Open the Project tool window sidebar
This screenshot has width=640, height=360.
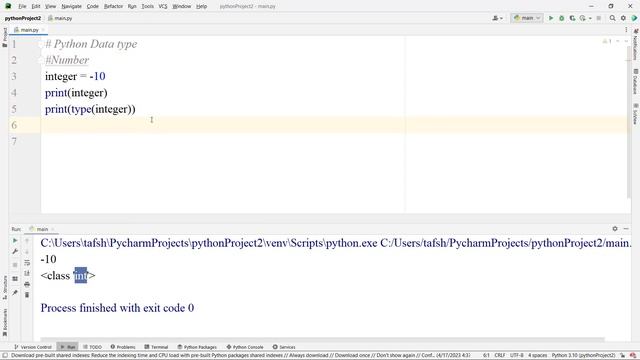pyautogui.click(x=4, y=38)
